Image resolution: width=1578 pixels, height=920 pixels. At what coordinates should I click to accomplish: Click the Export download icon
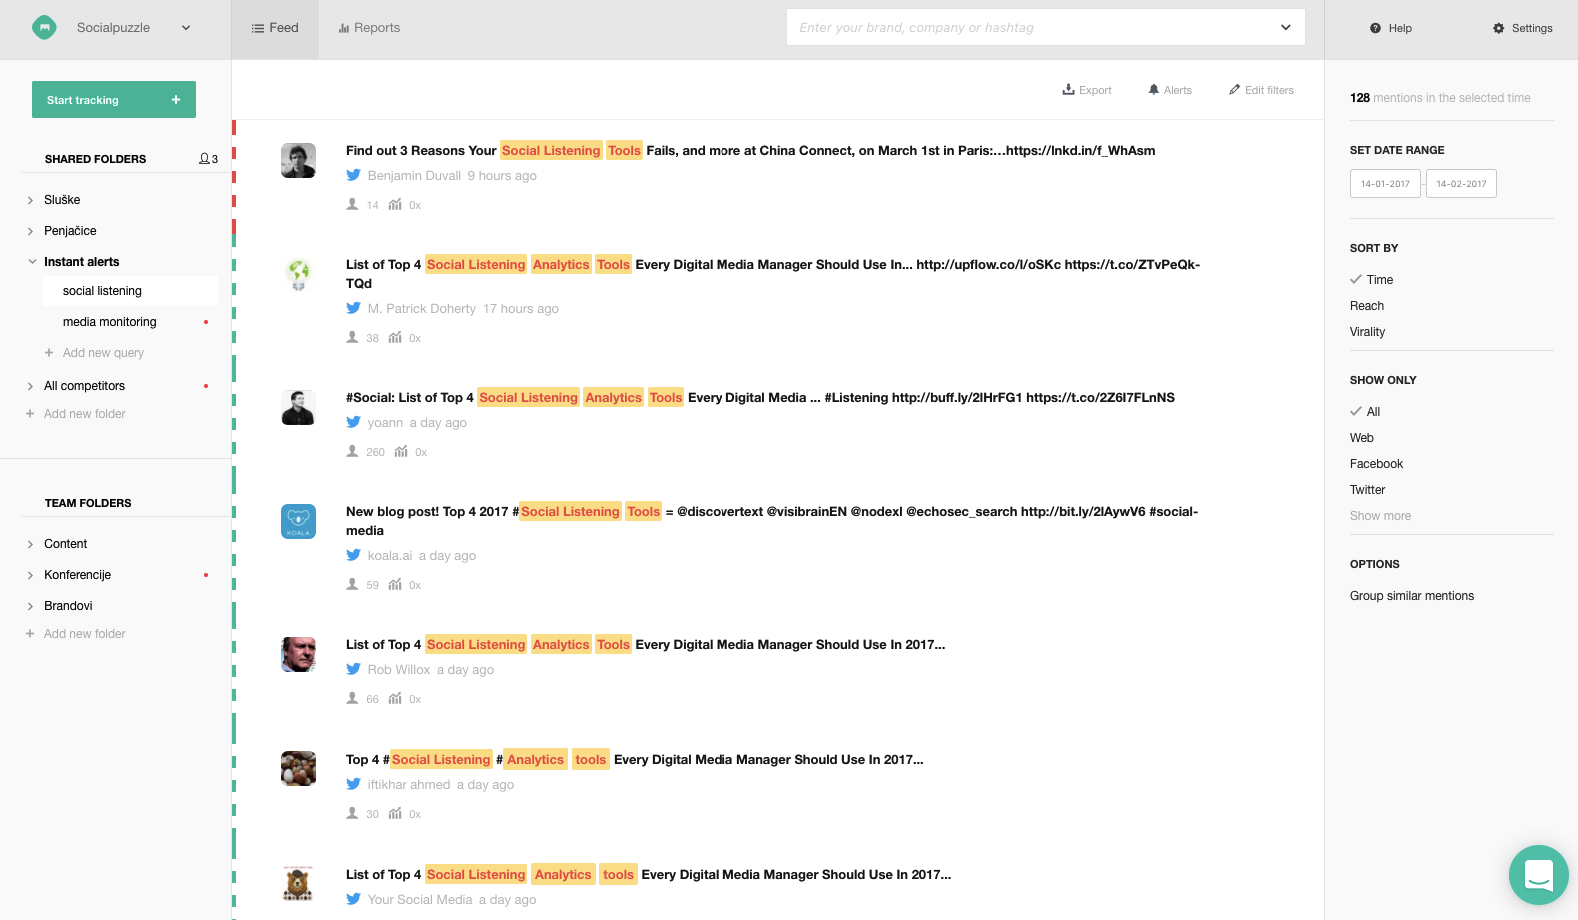1068,90
